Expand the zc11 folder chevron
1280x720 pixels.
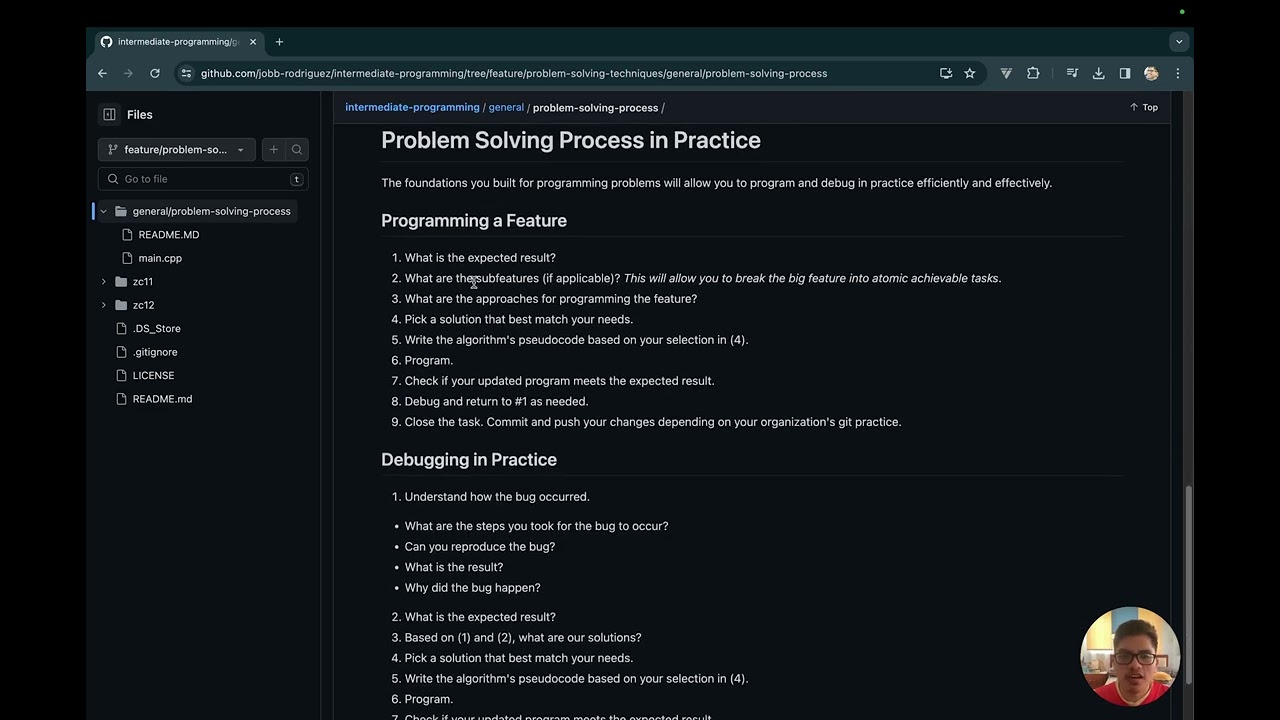coord(103,282)
